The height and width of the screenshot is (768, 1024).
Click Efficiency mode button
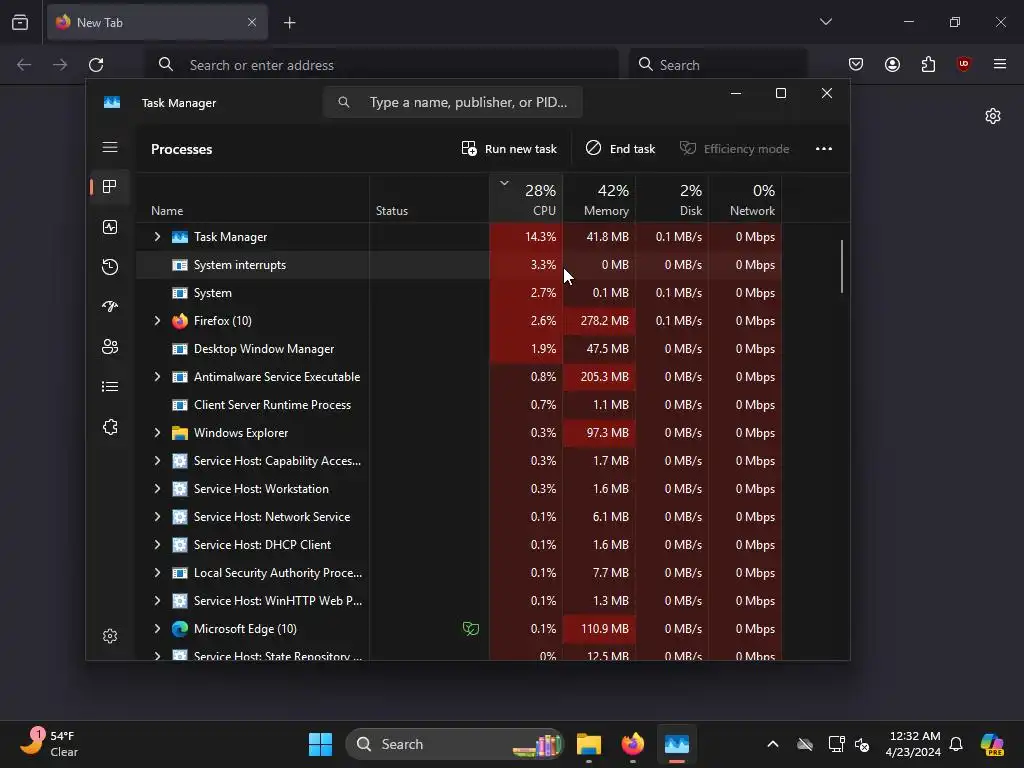(734, 149)
